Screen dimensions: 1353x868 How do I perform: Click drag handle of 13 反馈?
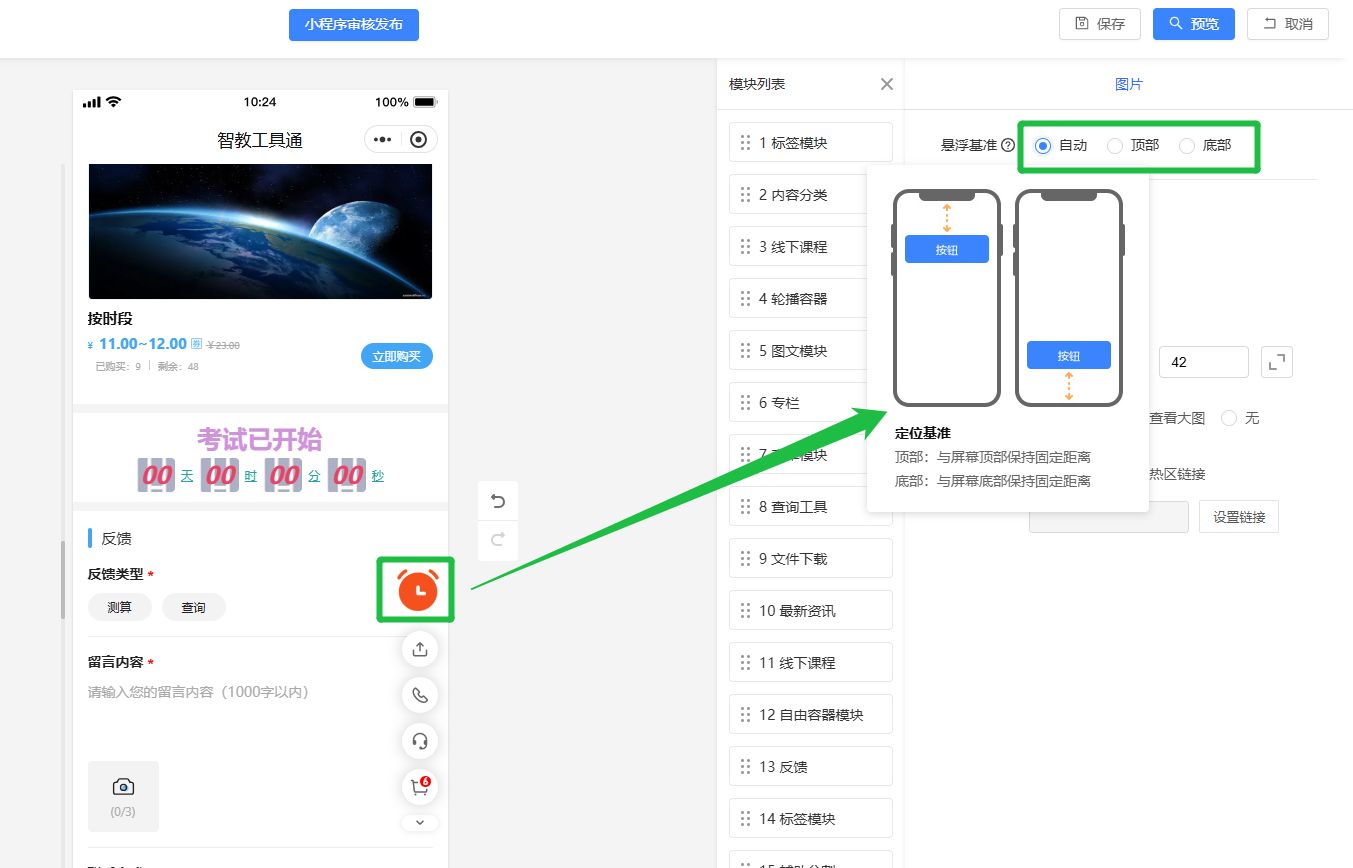click(745, 767)
